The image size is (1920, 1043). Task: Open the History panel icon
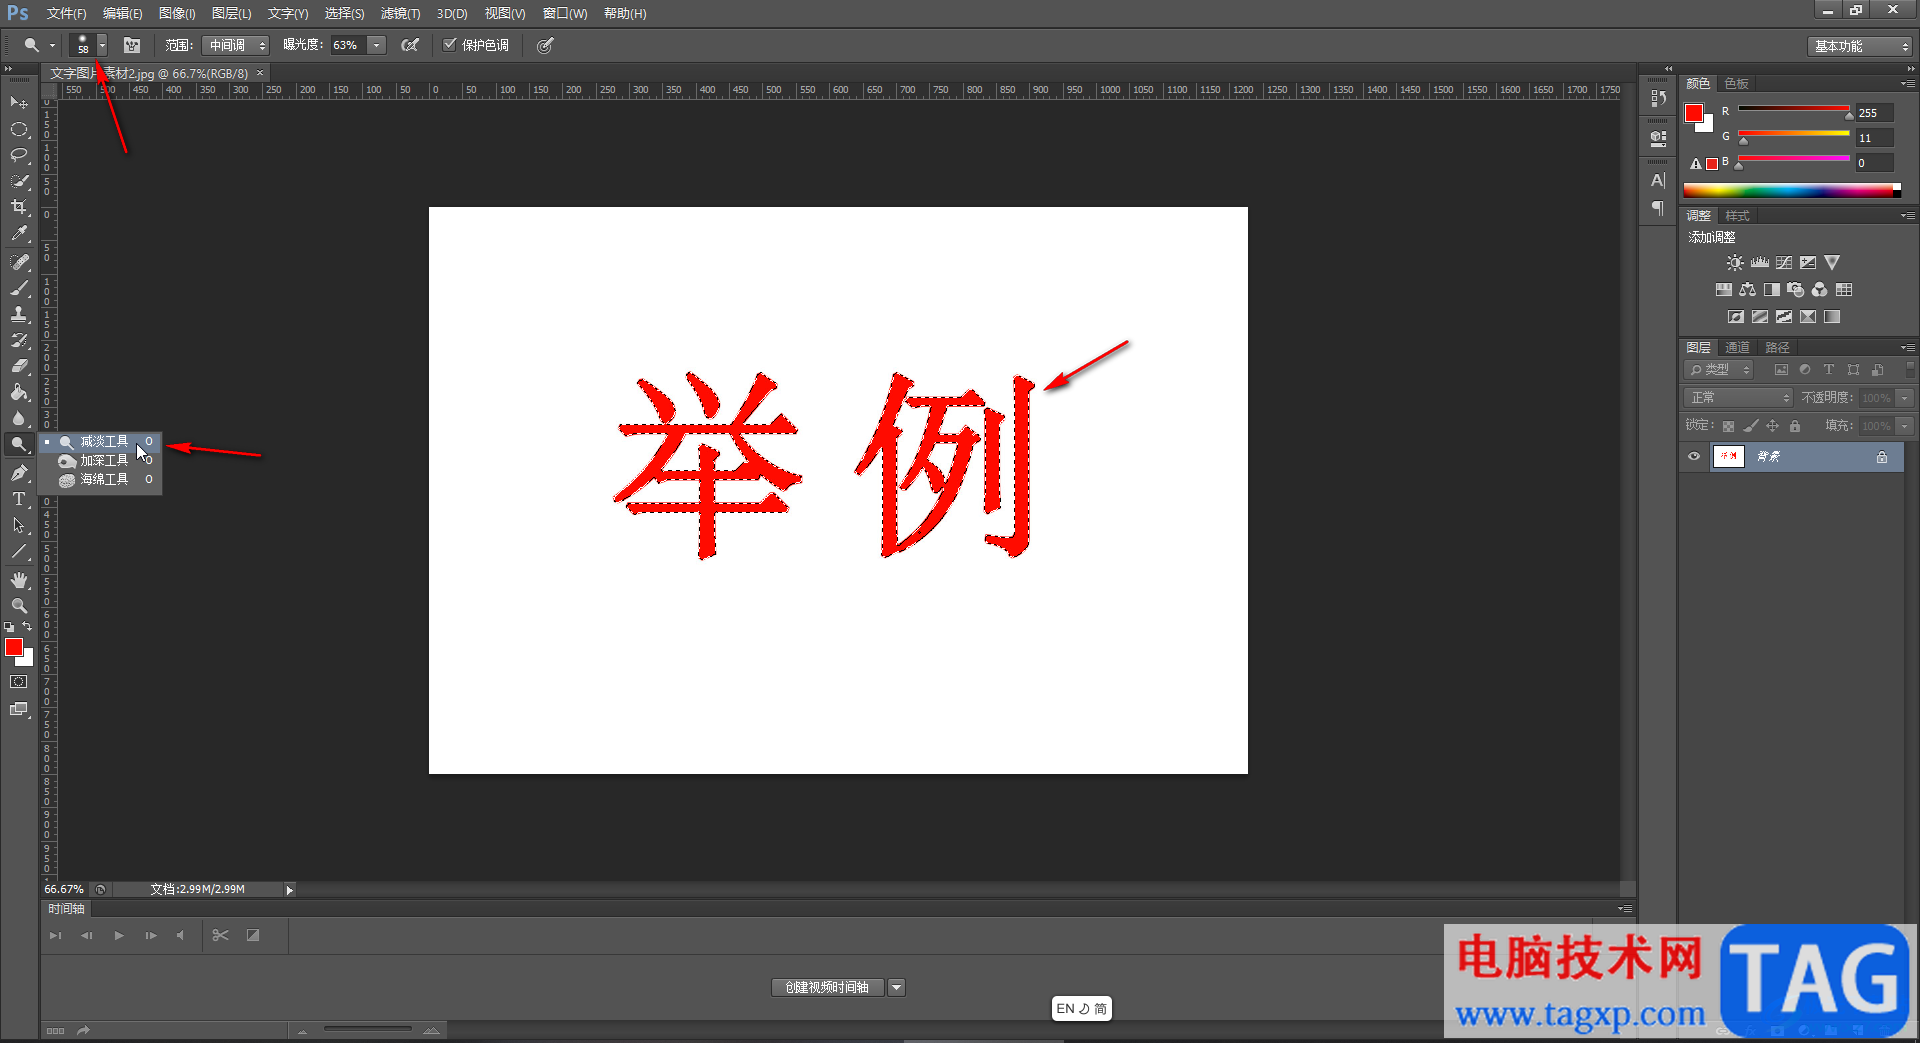[1658, 98]
